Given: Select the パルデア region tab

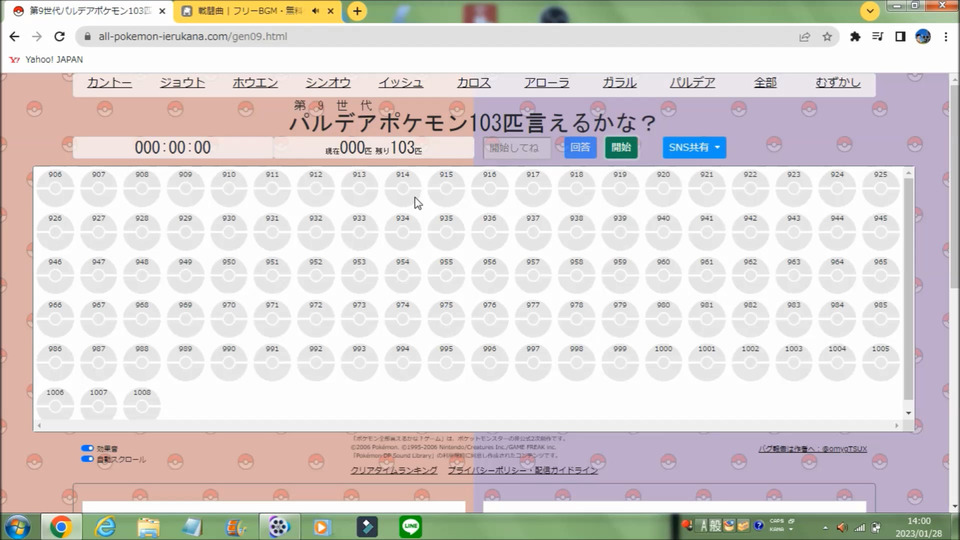Looking at the screenshot, I should pos(692,83).
